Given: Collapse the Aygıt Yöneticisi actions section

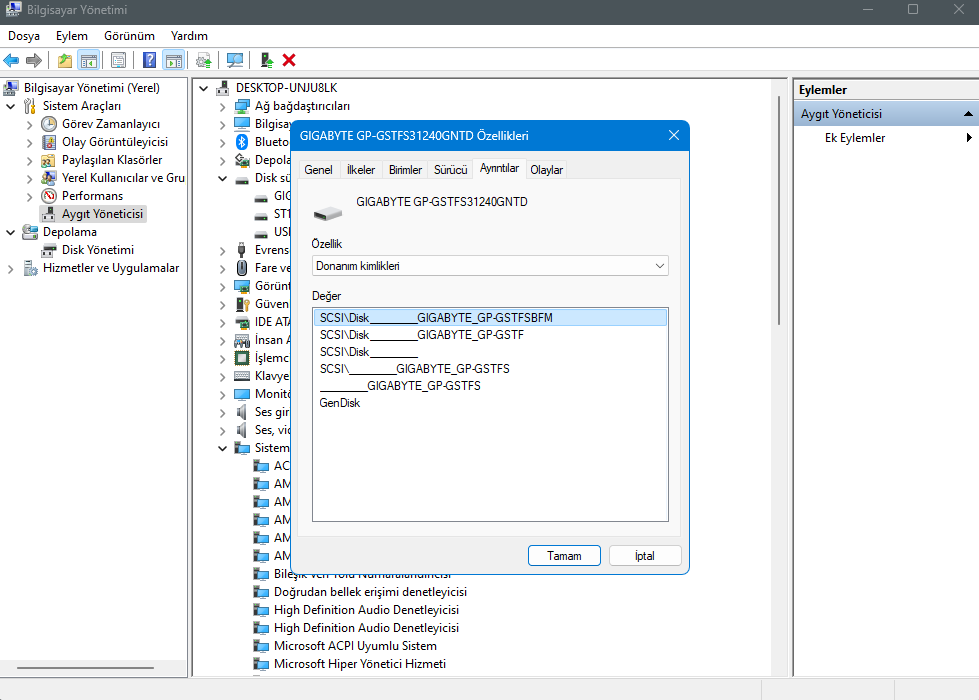Looking at the screenshot, I should click(x=968, y=114).
